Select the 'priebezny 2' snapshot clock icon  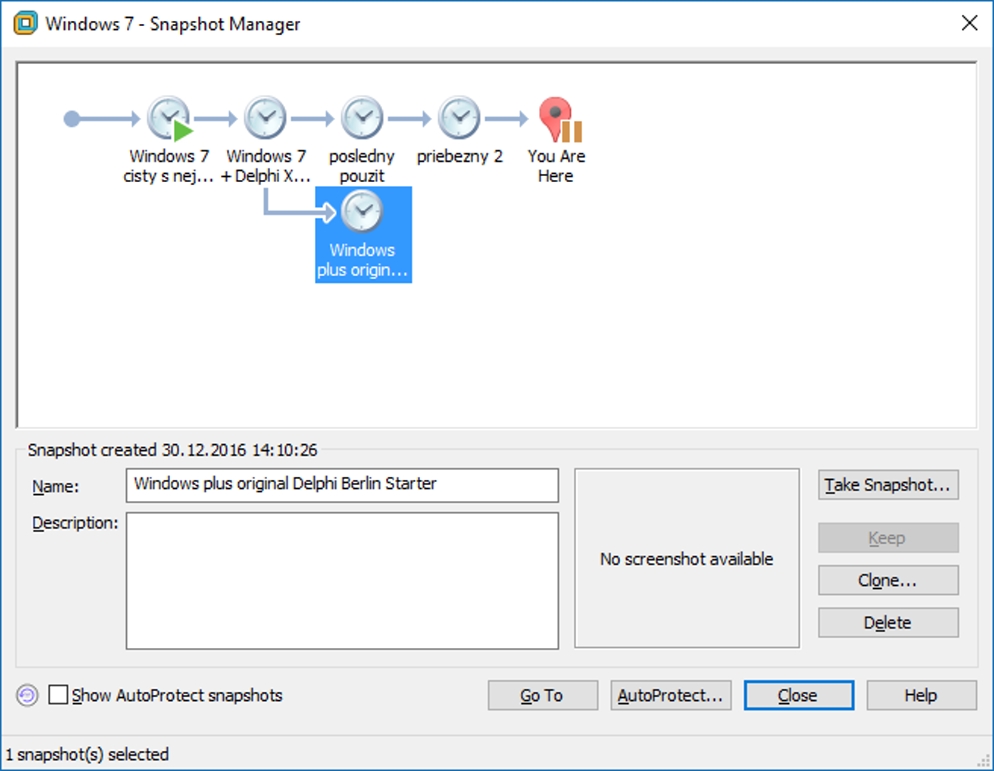(459, 118)
